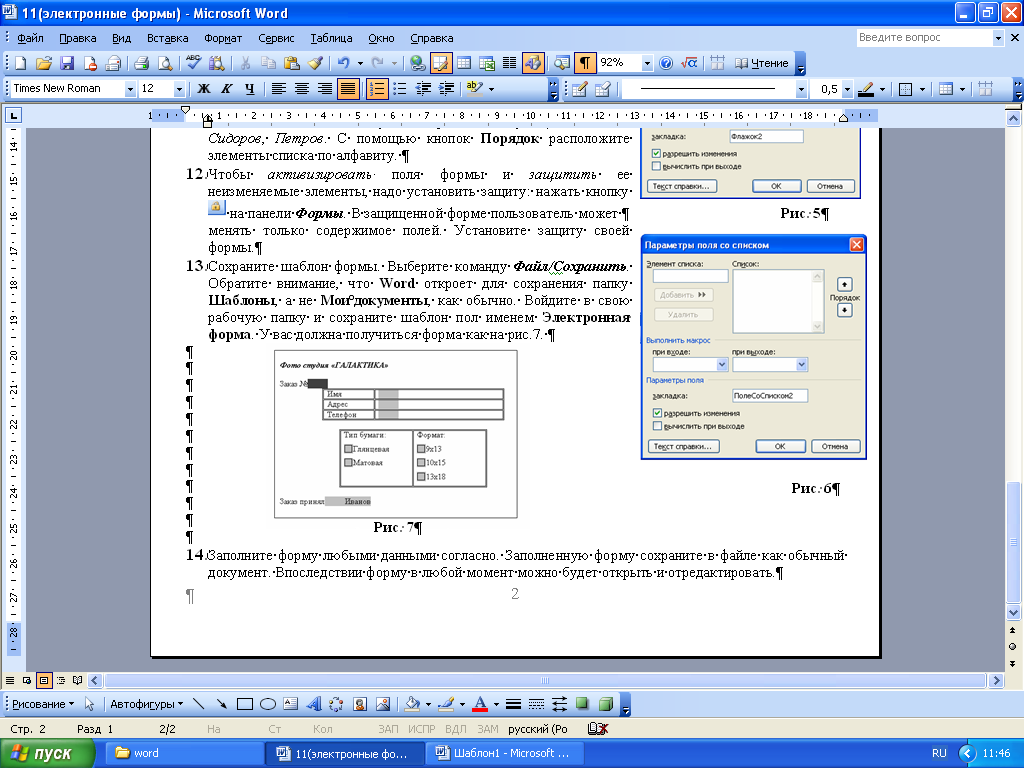Click the Open folder icon

[x=44, y=63]
